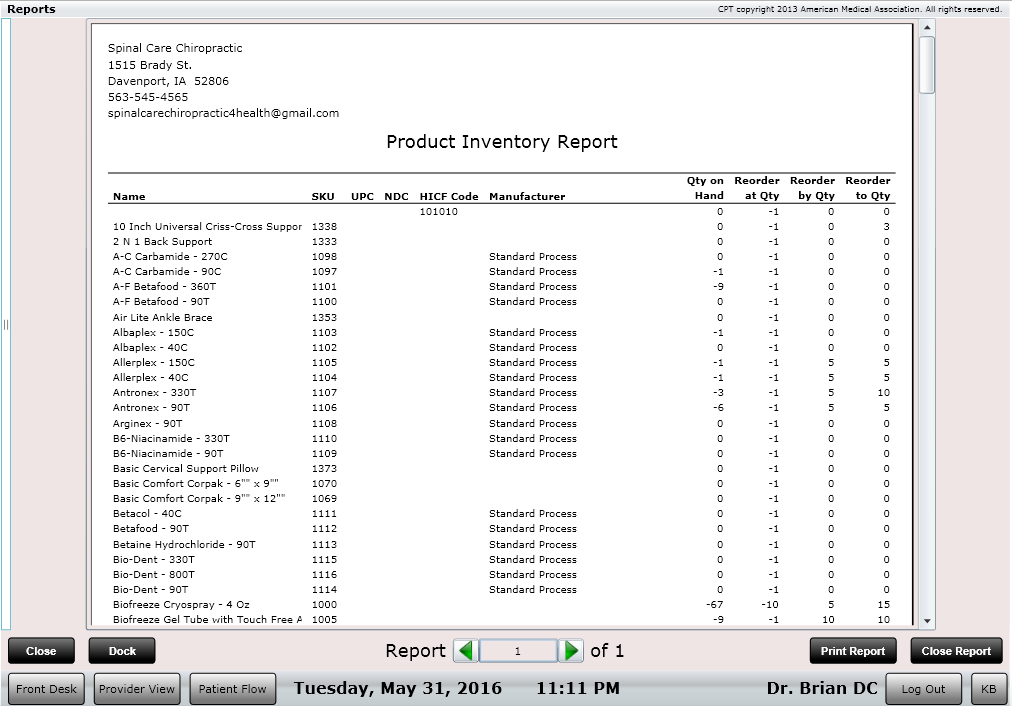
Task: Select the Dock option for the report viewer
Action: [x=121, y=650]
